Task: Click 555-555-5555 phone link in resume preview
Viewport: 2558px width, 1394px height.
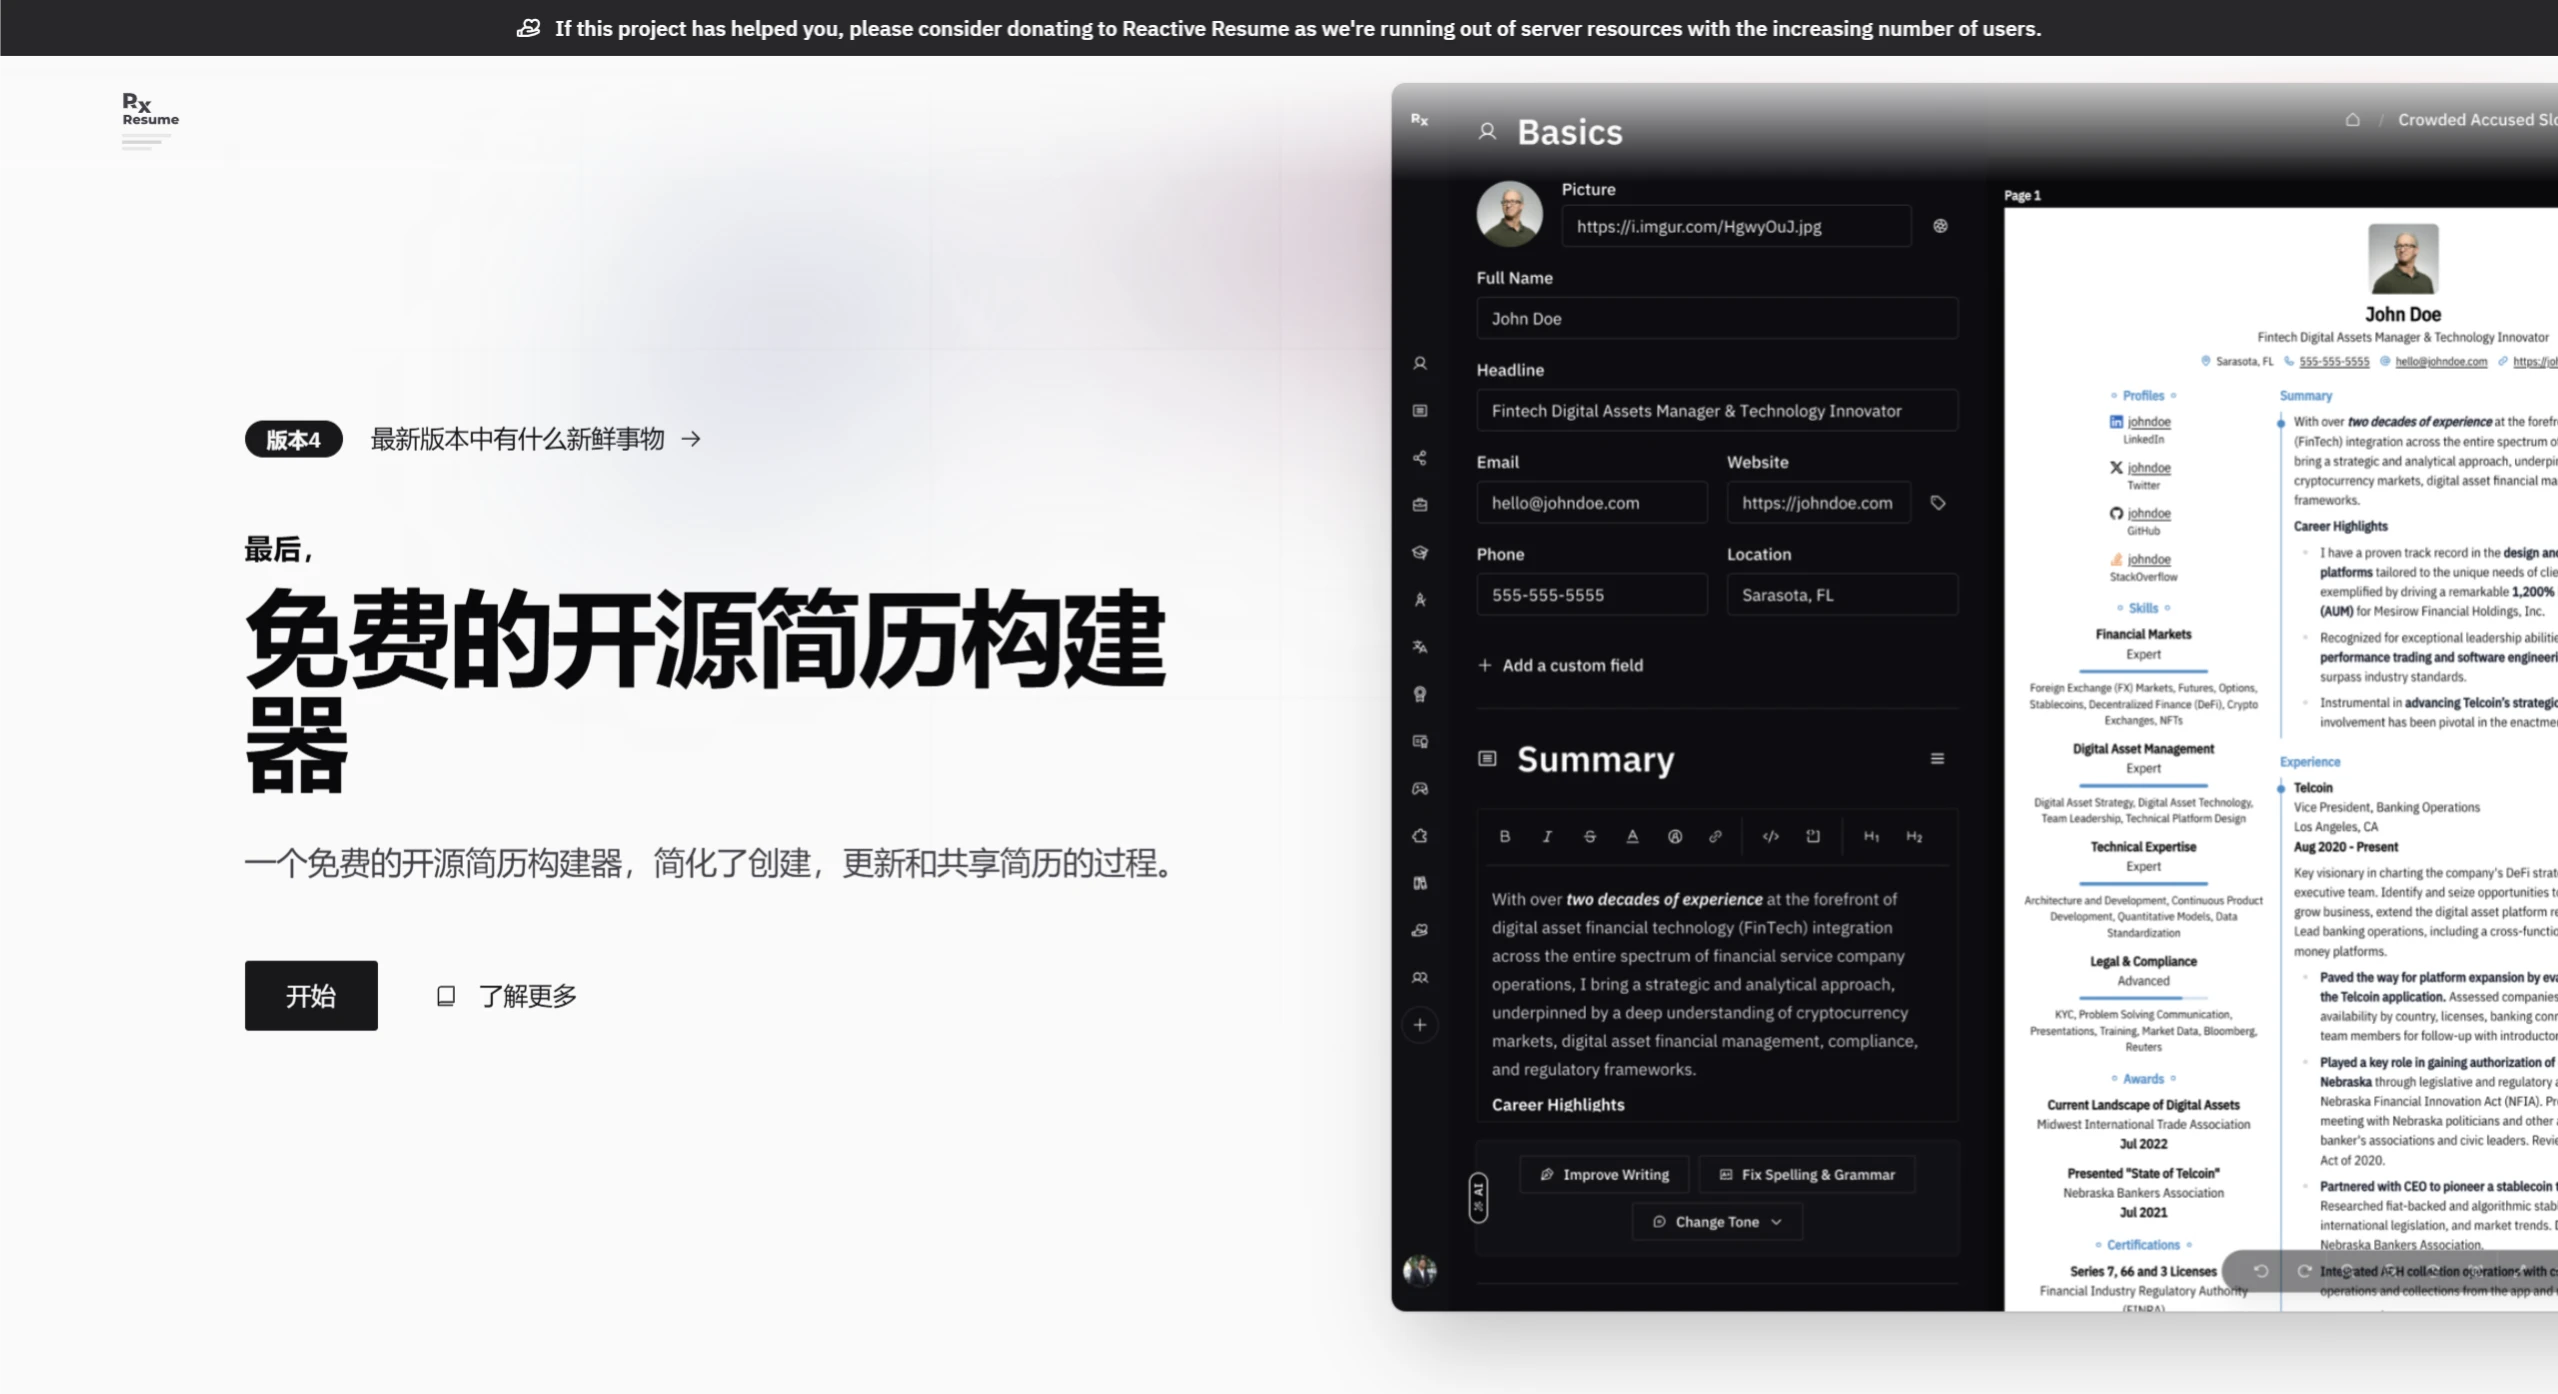Action: click(x=2334, y=362)
